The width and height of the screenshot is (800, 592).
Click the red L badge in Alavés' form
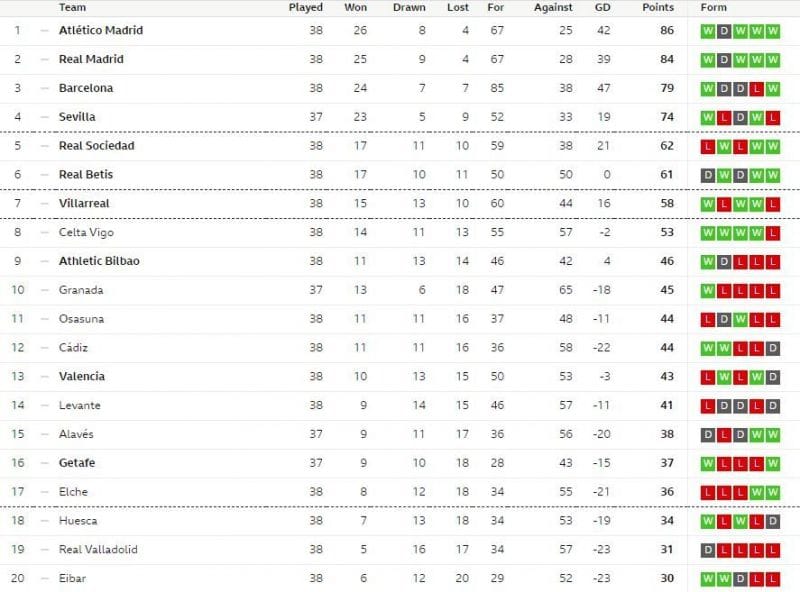pos(724,436)
